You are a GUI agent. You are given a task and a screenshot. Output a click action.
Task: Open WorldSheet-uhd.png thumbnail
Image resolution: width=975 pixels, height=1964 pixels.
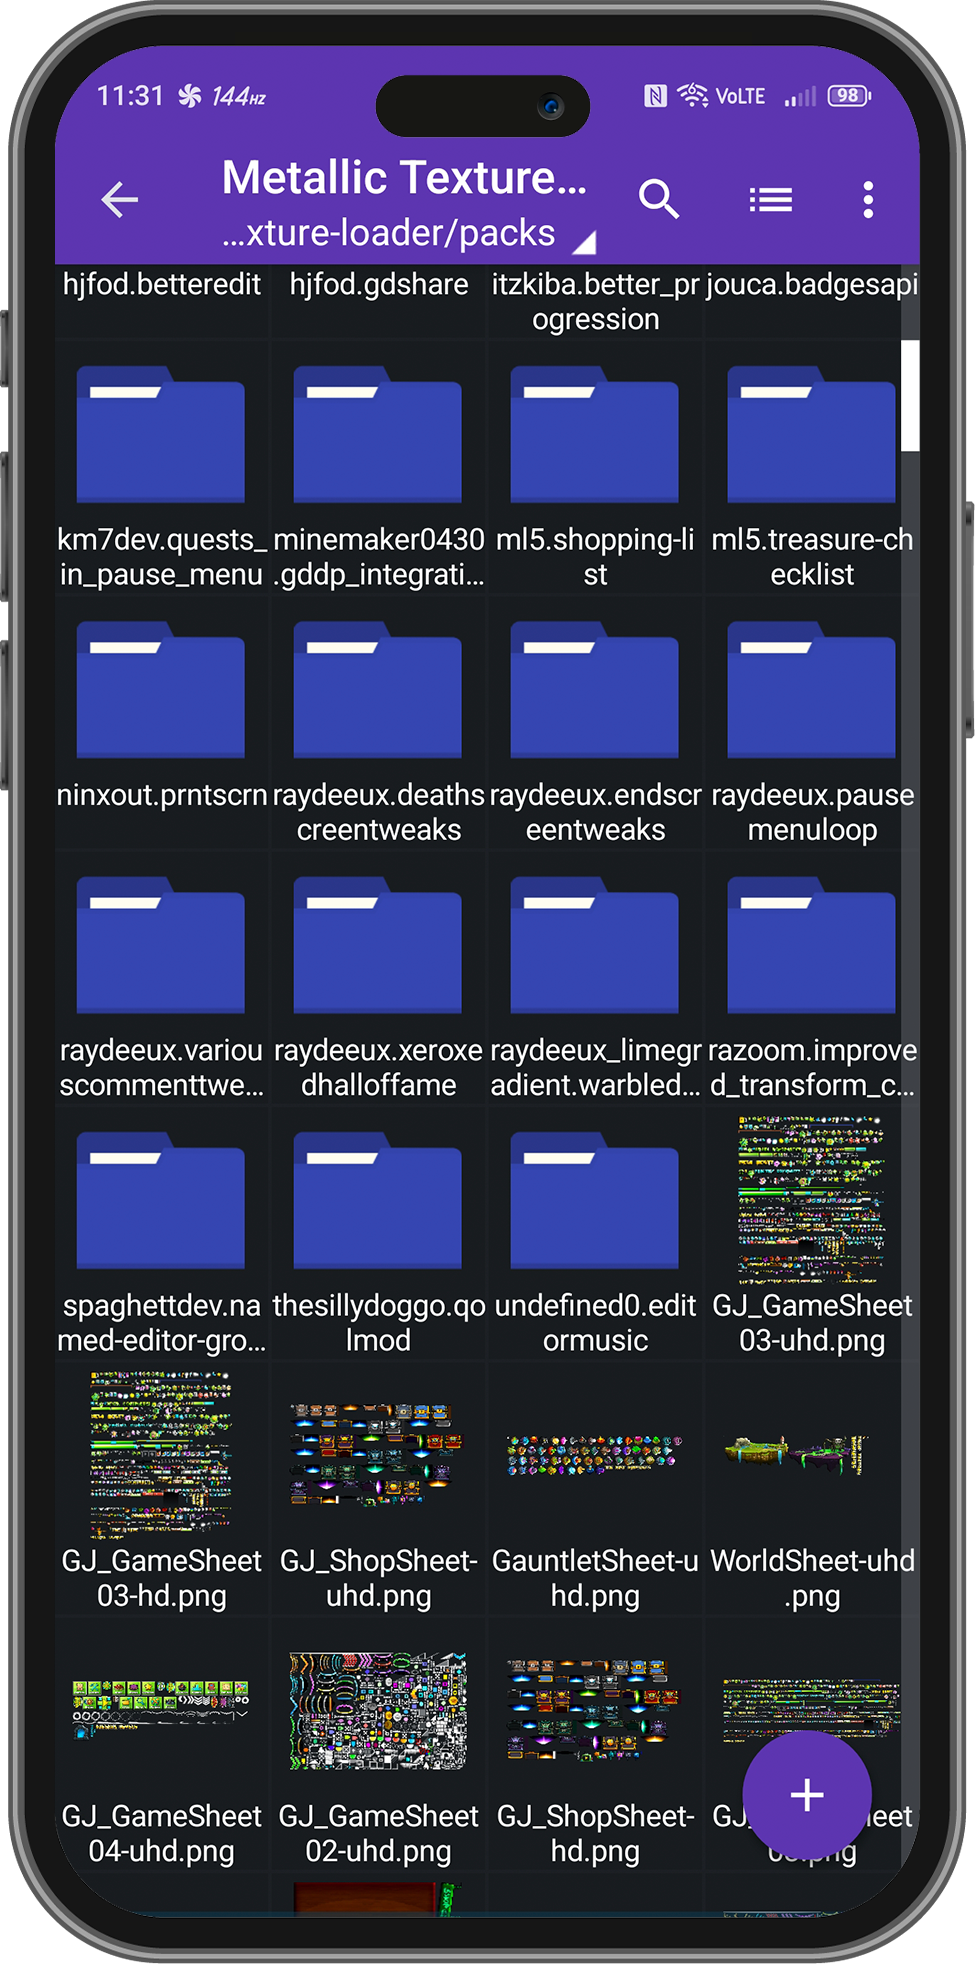tap(797, 1455)
